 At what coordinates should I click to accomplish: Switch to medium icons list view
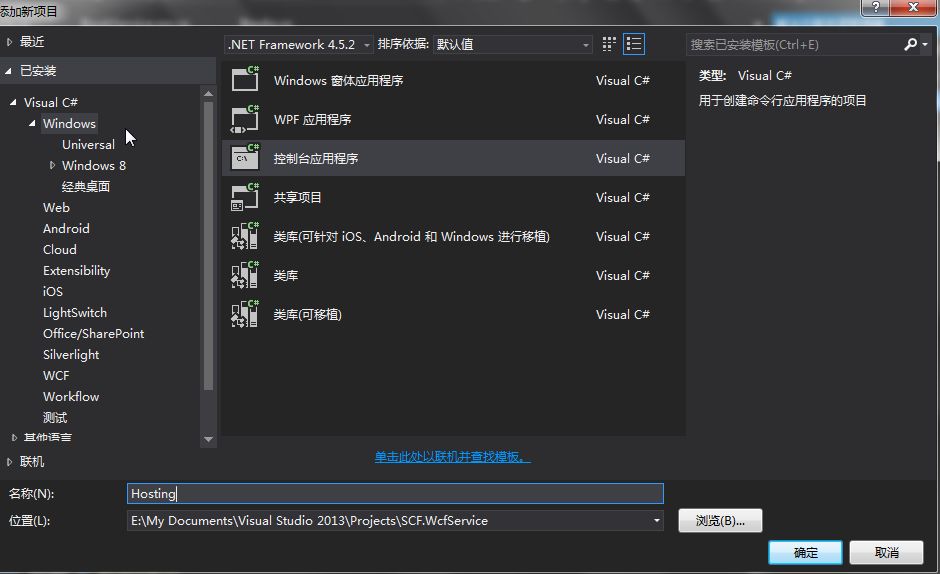click(634, 44)
